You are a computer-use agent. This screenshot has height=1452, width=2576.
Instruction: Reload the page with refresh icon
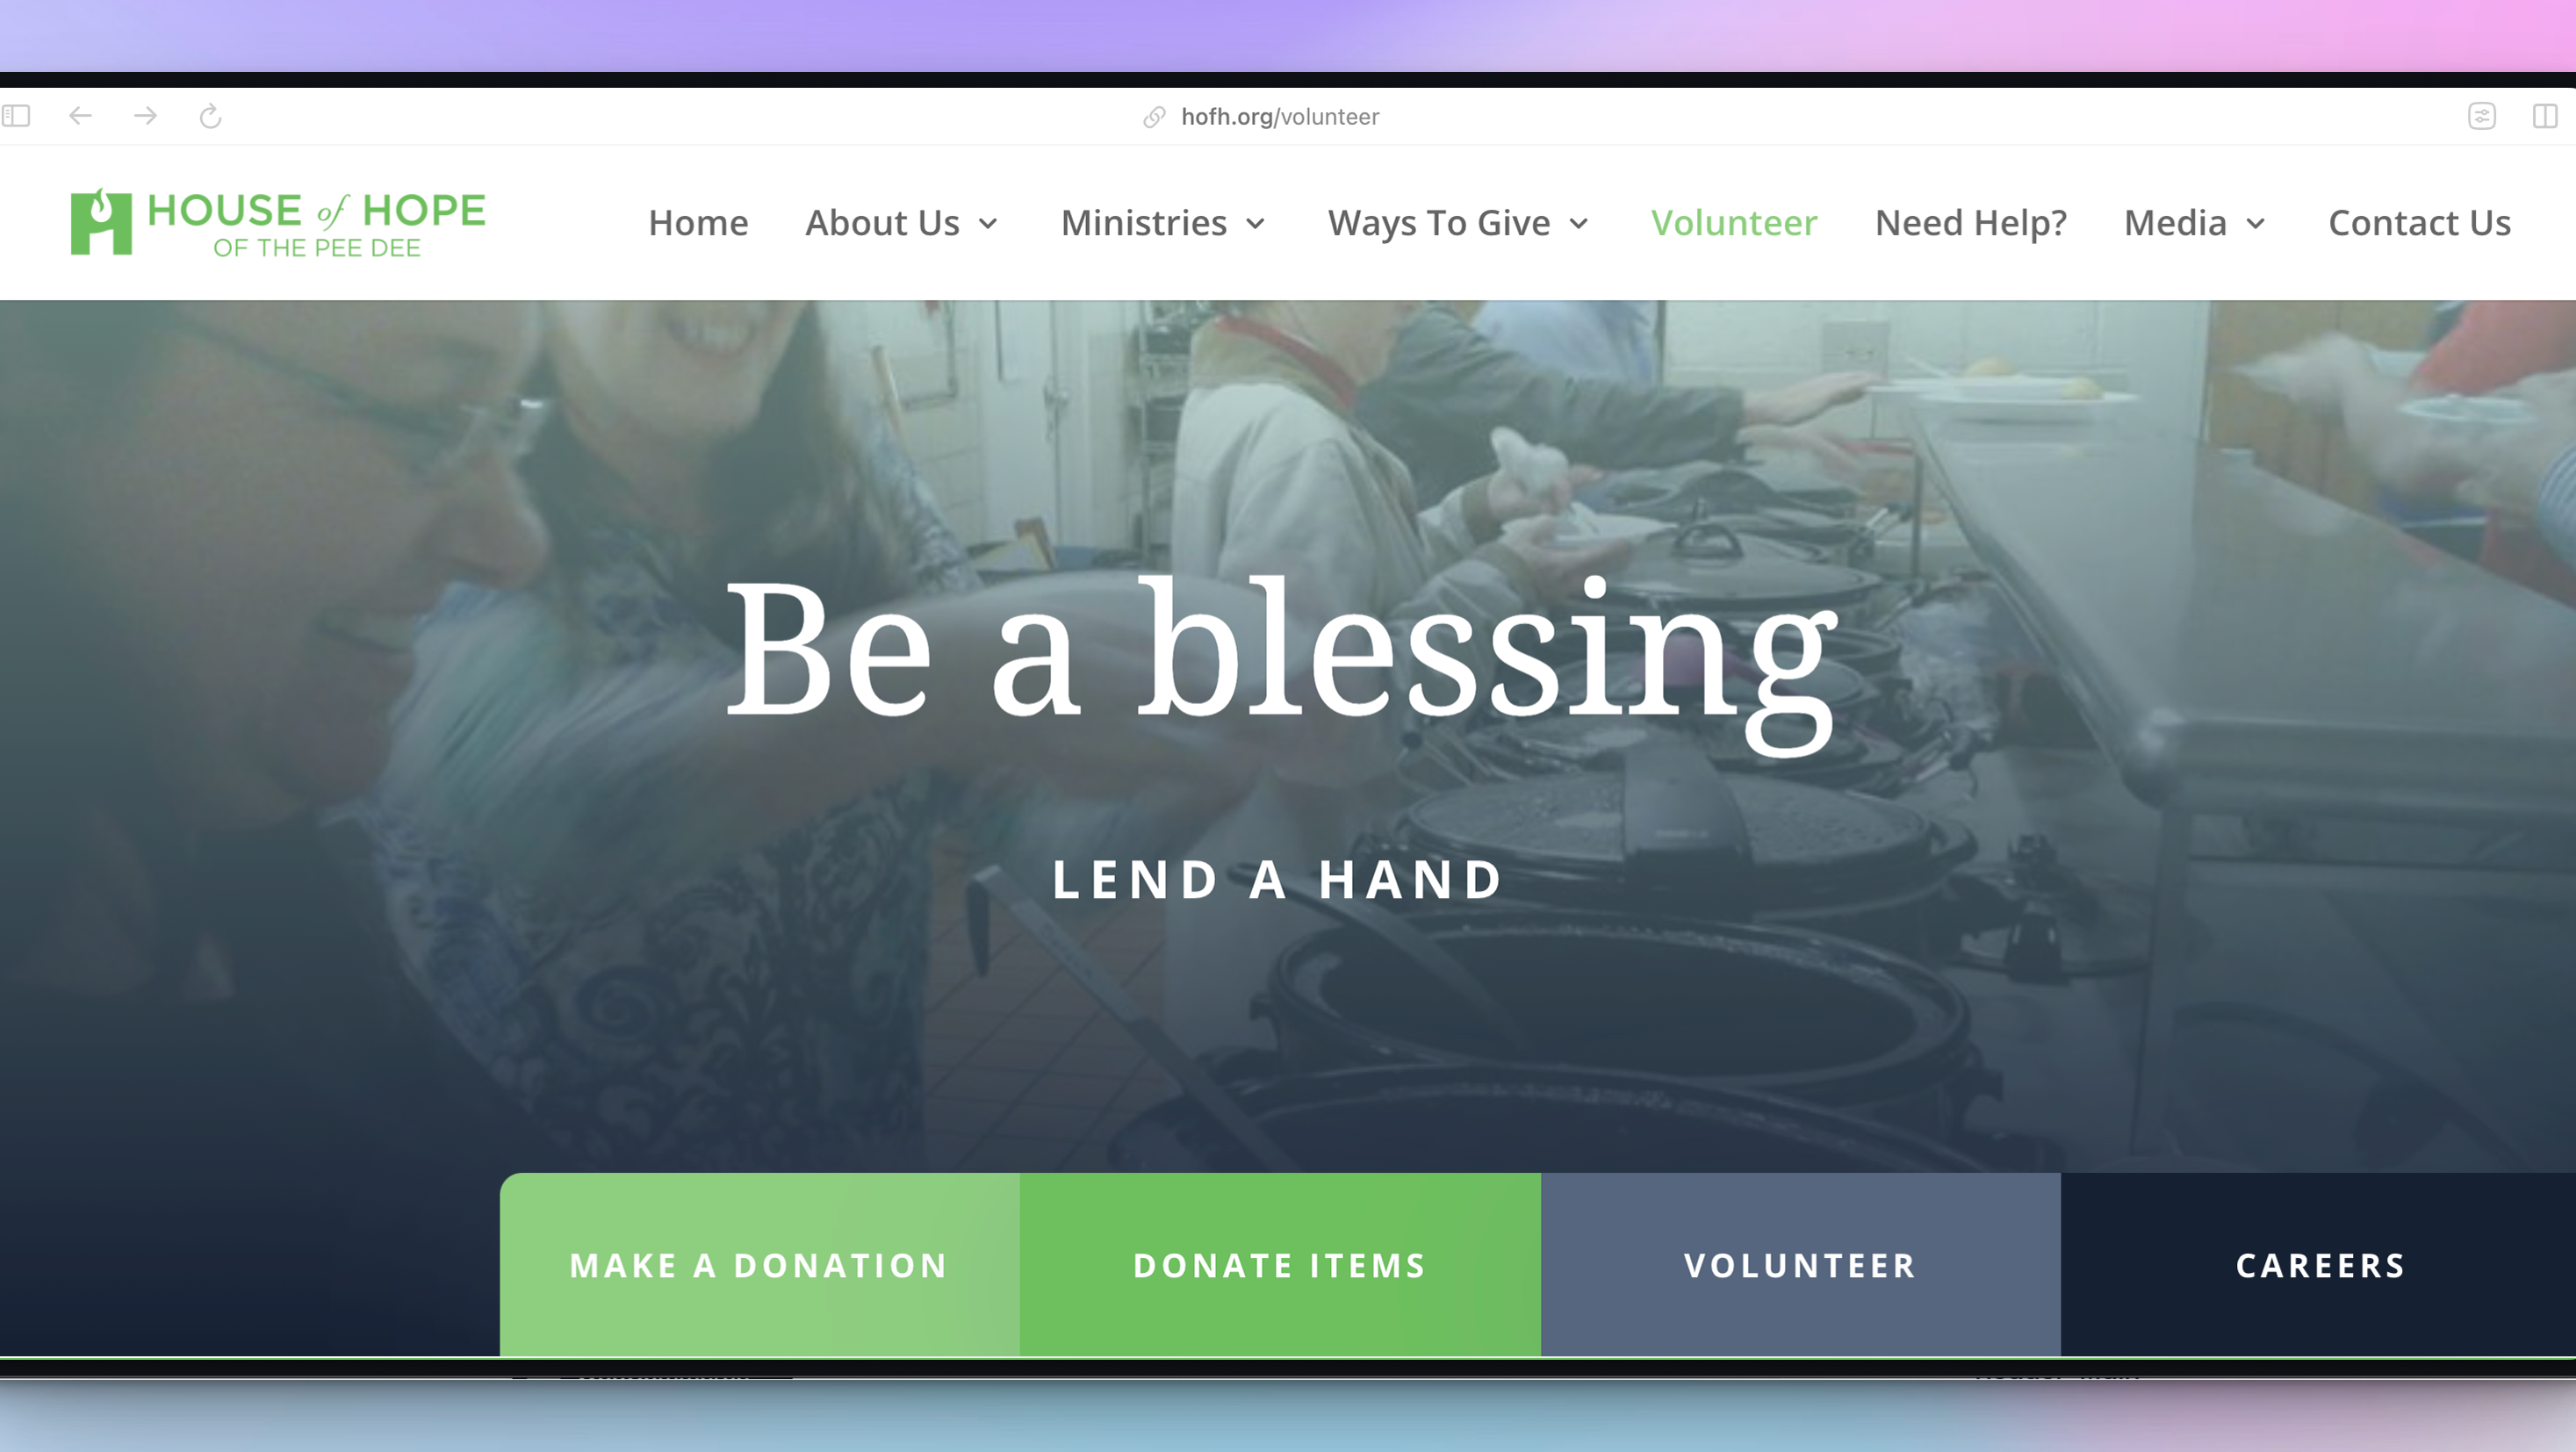(210, 116)
